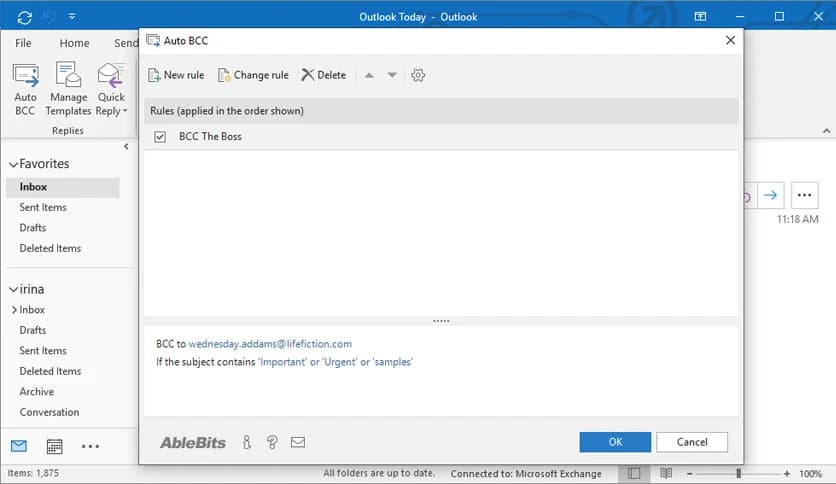Click the 100% zoom level
This screenshot has height=484, width=836.
810,473
